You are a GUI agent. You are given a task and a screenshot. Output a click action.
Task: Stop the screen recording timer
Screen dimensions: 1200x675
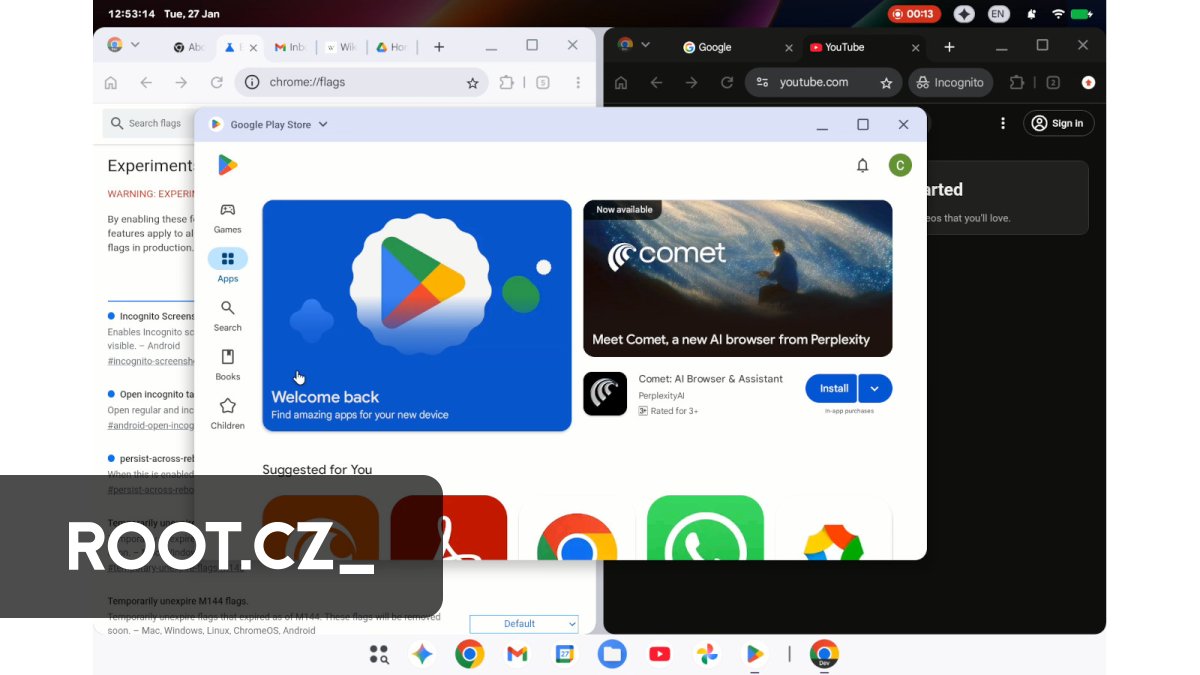pyautogui.click(x=912, y=14)
